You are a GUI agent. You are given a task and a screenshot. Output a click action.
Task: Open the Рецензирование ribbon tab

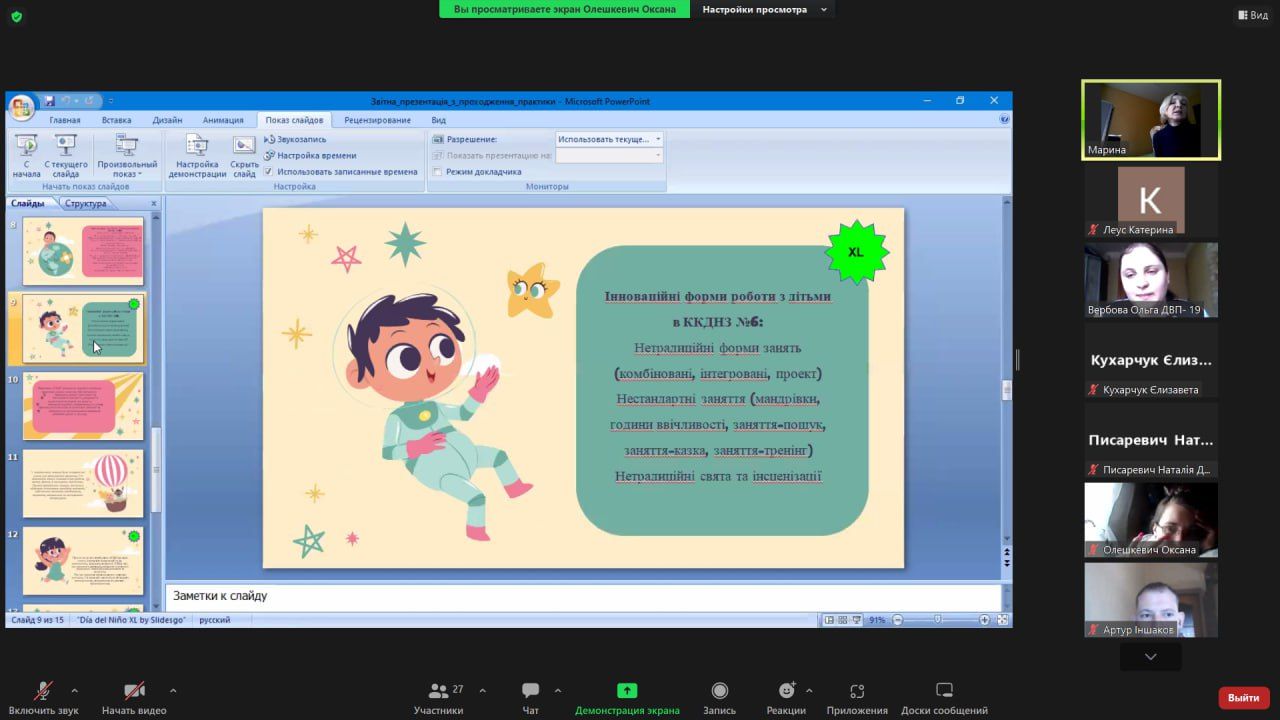pyautogui.click(x=377, y=120)
